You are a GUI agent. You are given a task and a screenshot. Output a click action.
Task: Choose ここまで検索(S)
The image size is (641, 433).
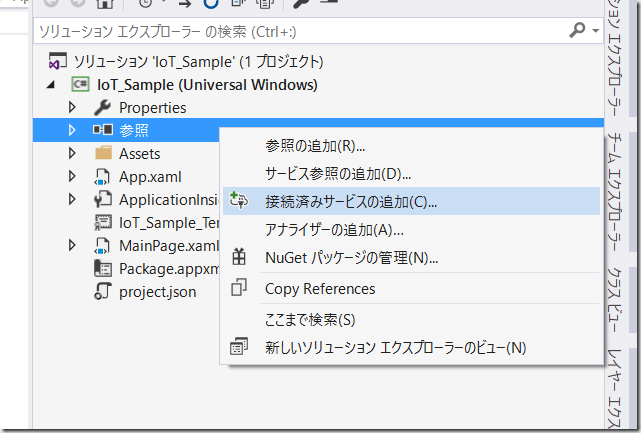pyautogui.click(x=411, y=319)
